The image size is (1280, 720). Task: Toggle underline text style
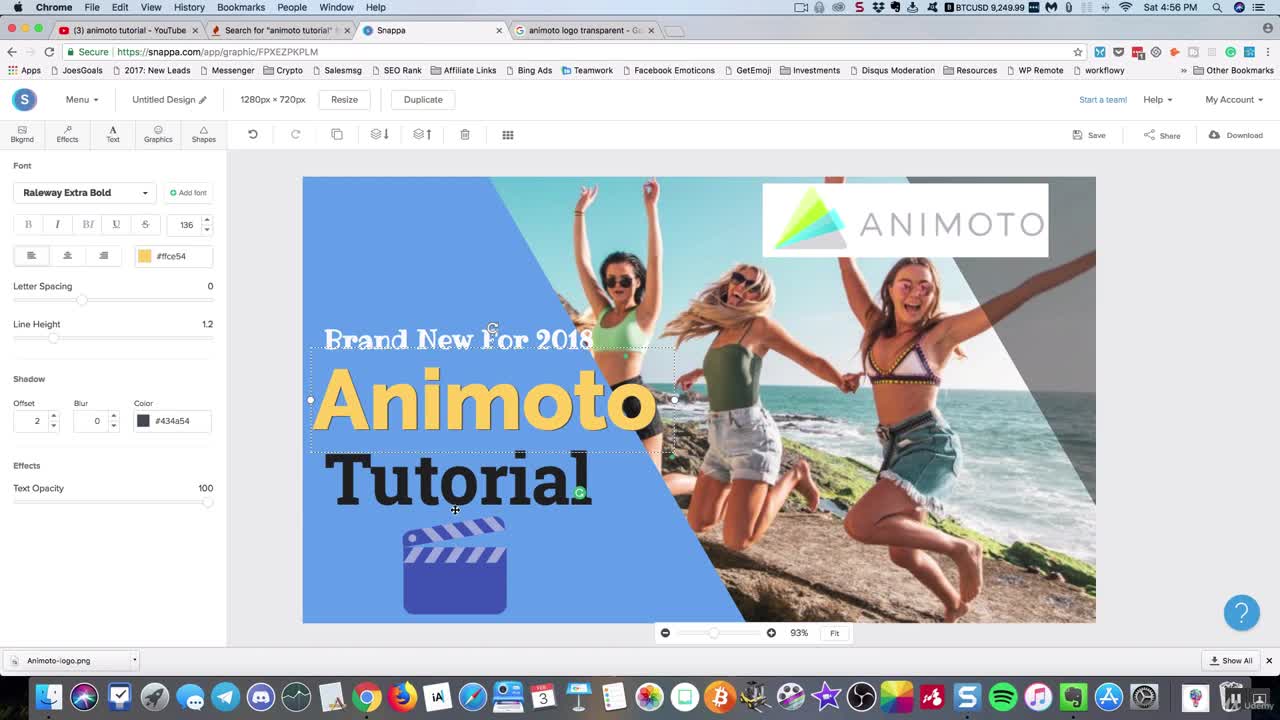[116, 225]
